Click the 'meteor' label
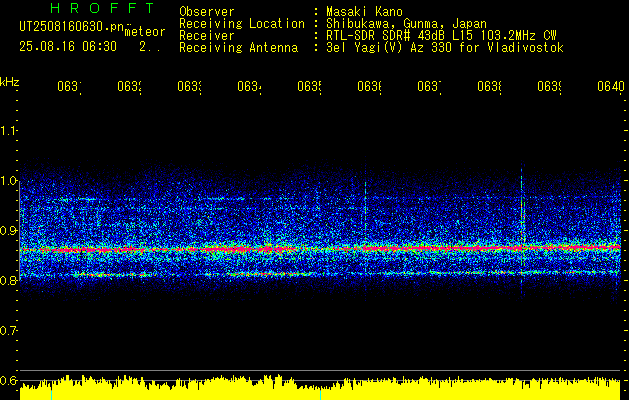 coord(145,32)
